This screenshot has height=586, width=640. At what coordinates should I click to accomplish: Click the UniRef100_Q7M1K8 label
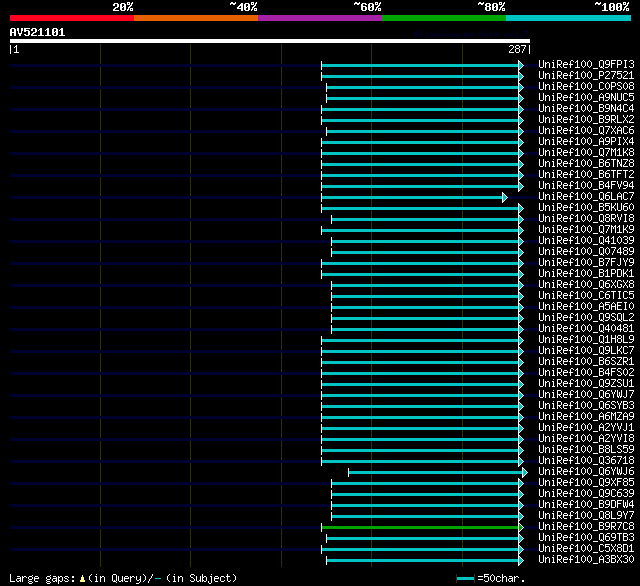586,153
